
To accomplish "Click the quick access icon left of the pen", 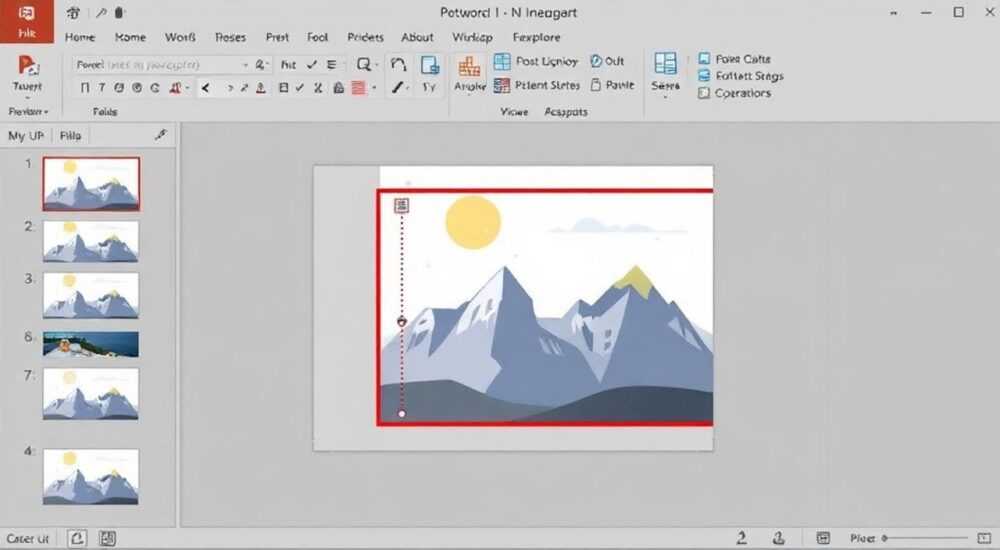I will coord(73,13).
